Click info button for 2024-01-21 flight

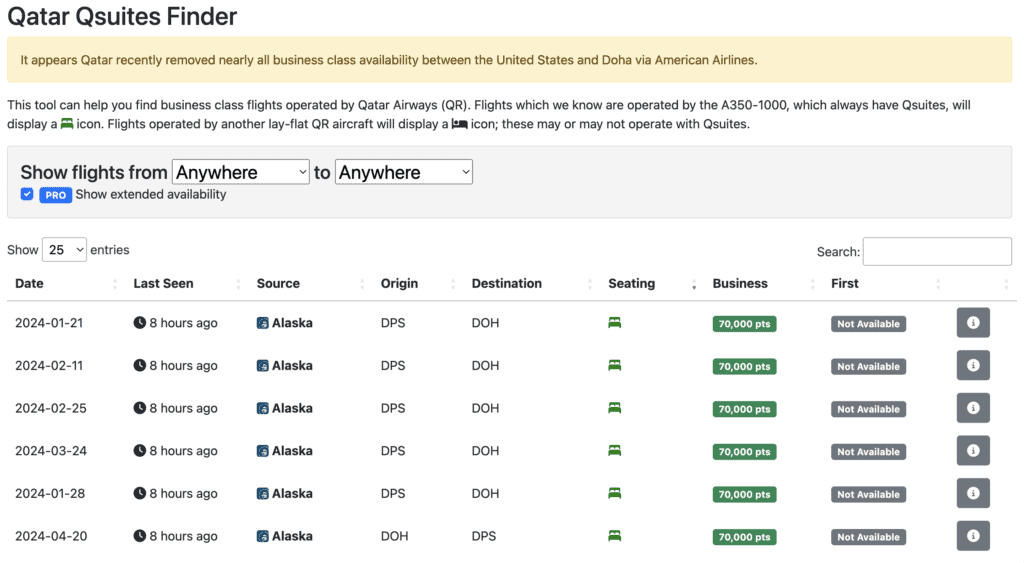(x=972, y=323)
